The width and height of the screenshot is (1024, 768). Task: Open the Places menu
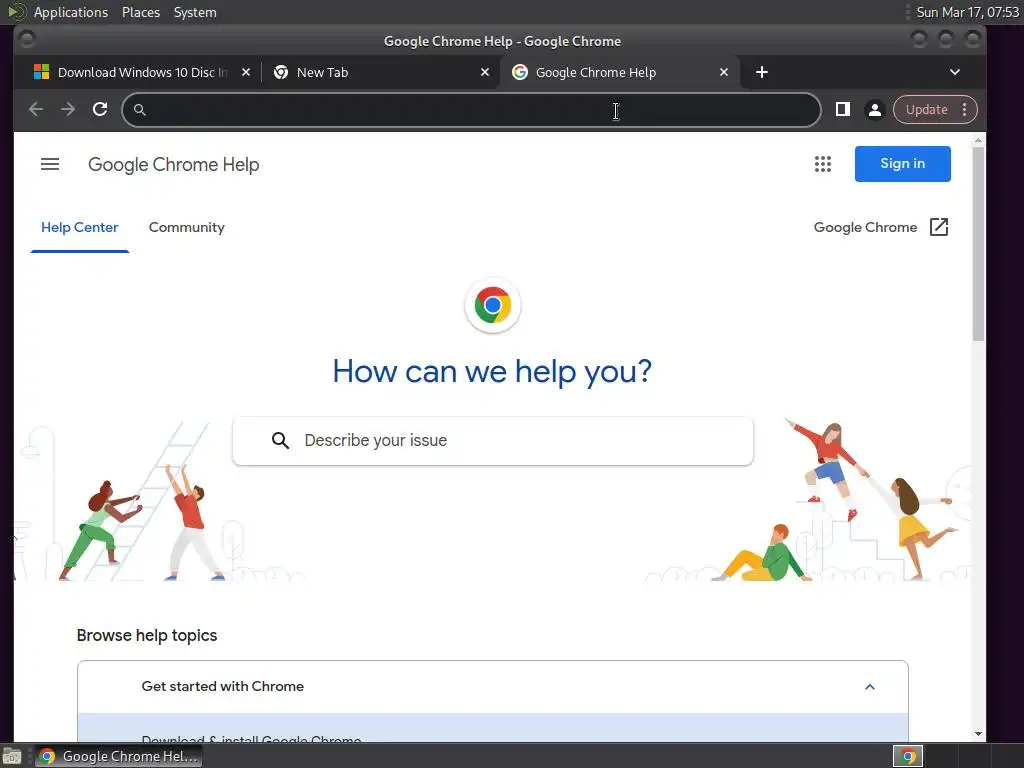[141, 12]
